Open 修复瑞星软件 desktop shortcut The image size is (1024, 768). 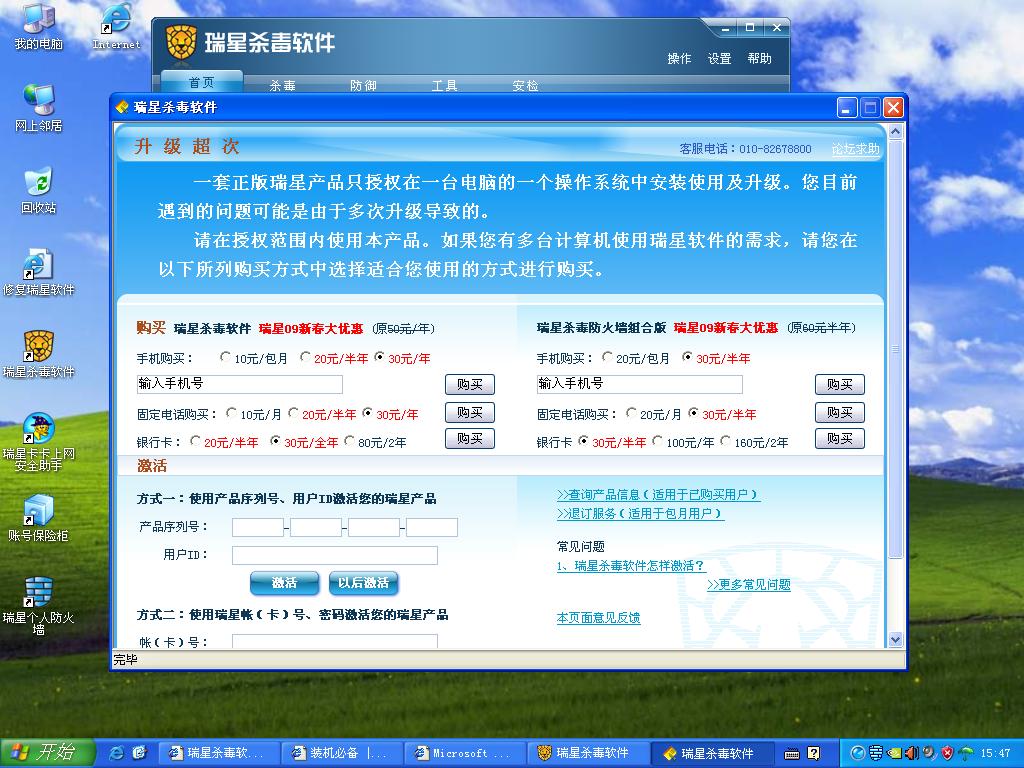pos(39,273)
